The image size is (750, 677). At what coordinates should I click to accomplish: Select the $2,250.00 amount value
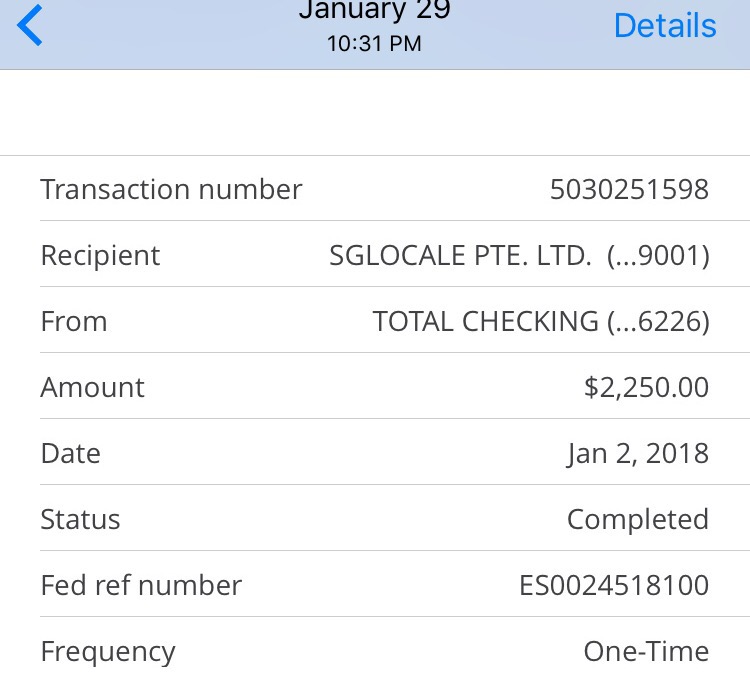click(646, 387)
